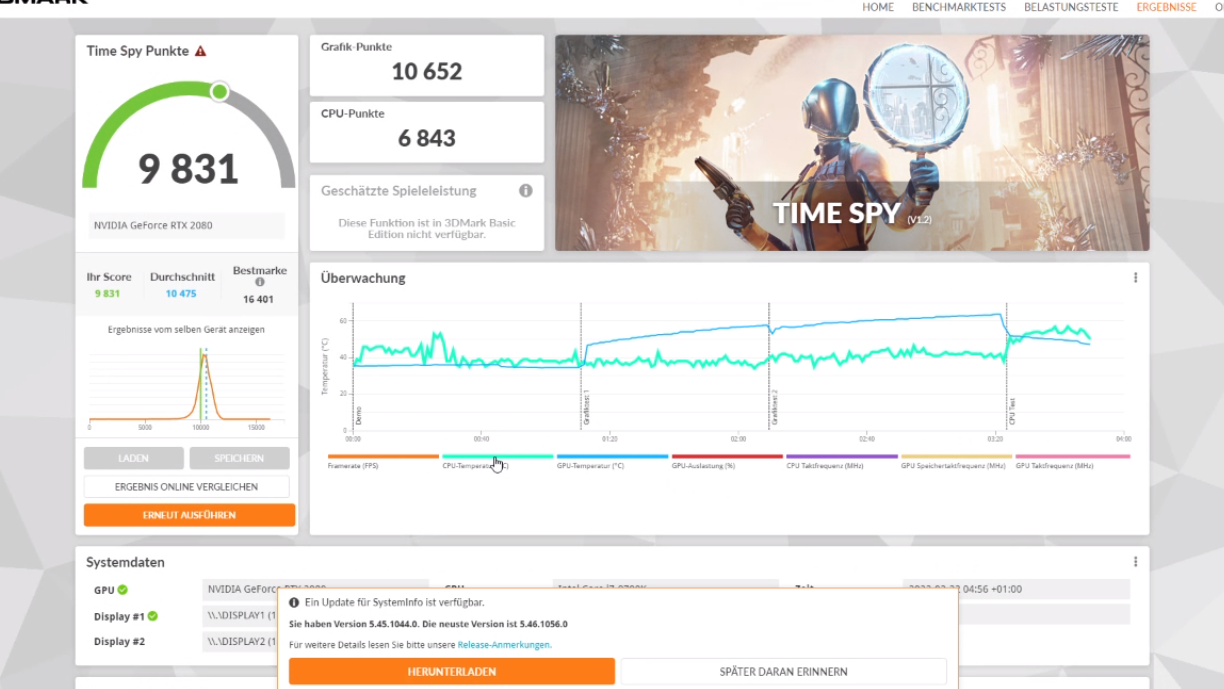Click the CPU Test marker line on chart
Screen dimensions: 1224x689
(x=1007, y=365)
